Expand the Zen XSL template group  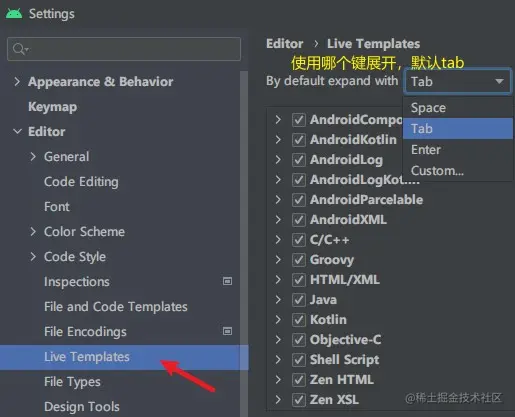point(278,399)
